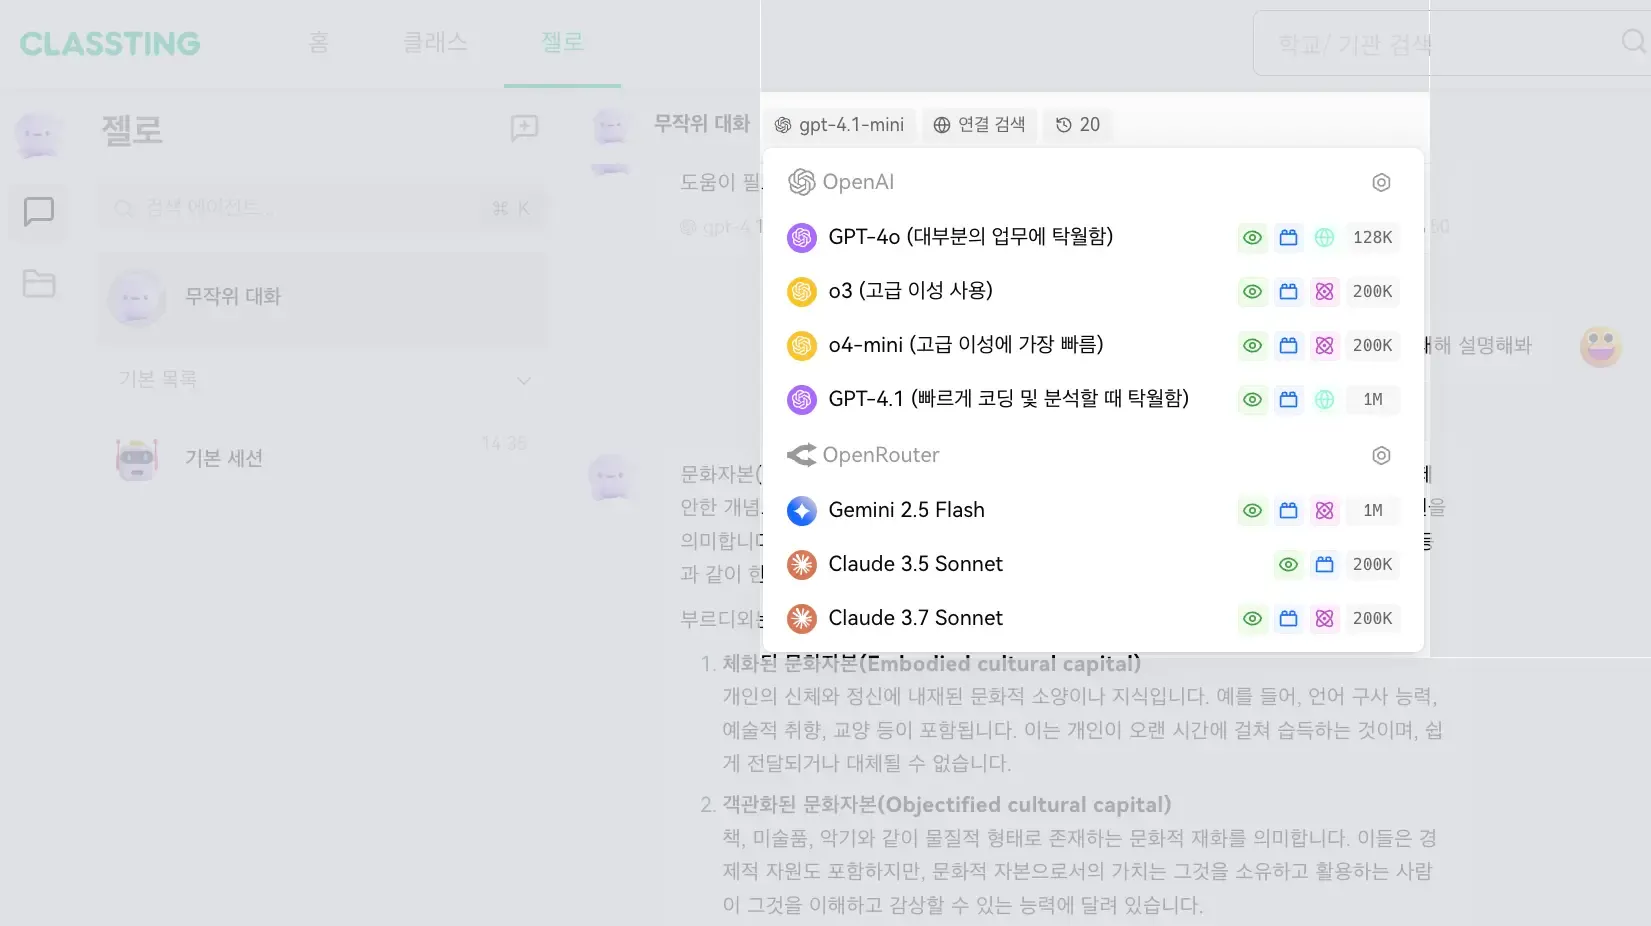Click the vision eye icon for Claude 3.5 Sonnet
This screenshot has height=926, width=1651.
pyautogui.click(x=1288, y=564)
